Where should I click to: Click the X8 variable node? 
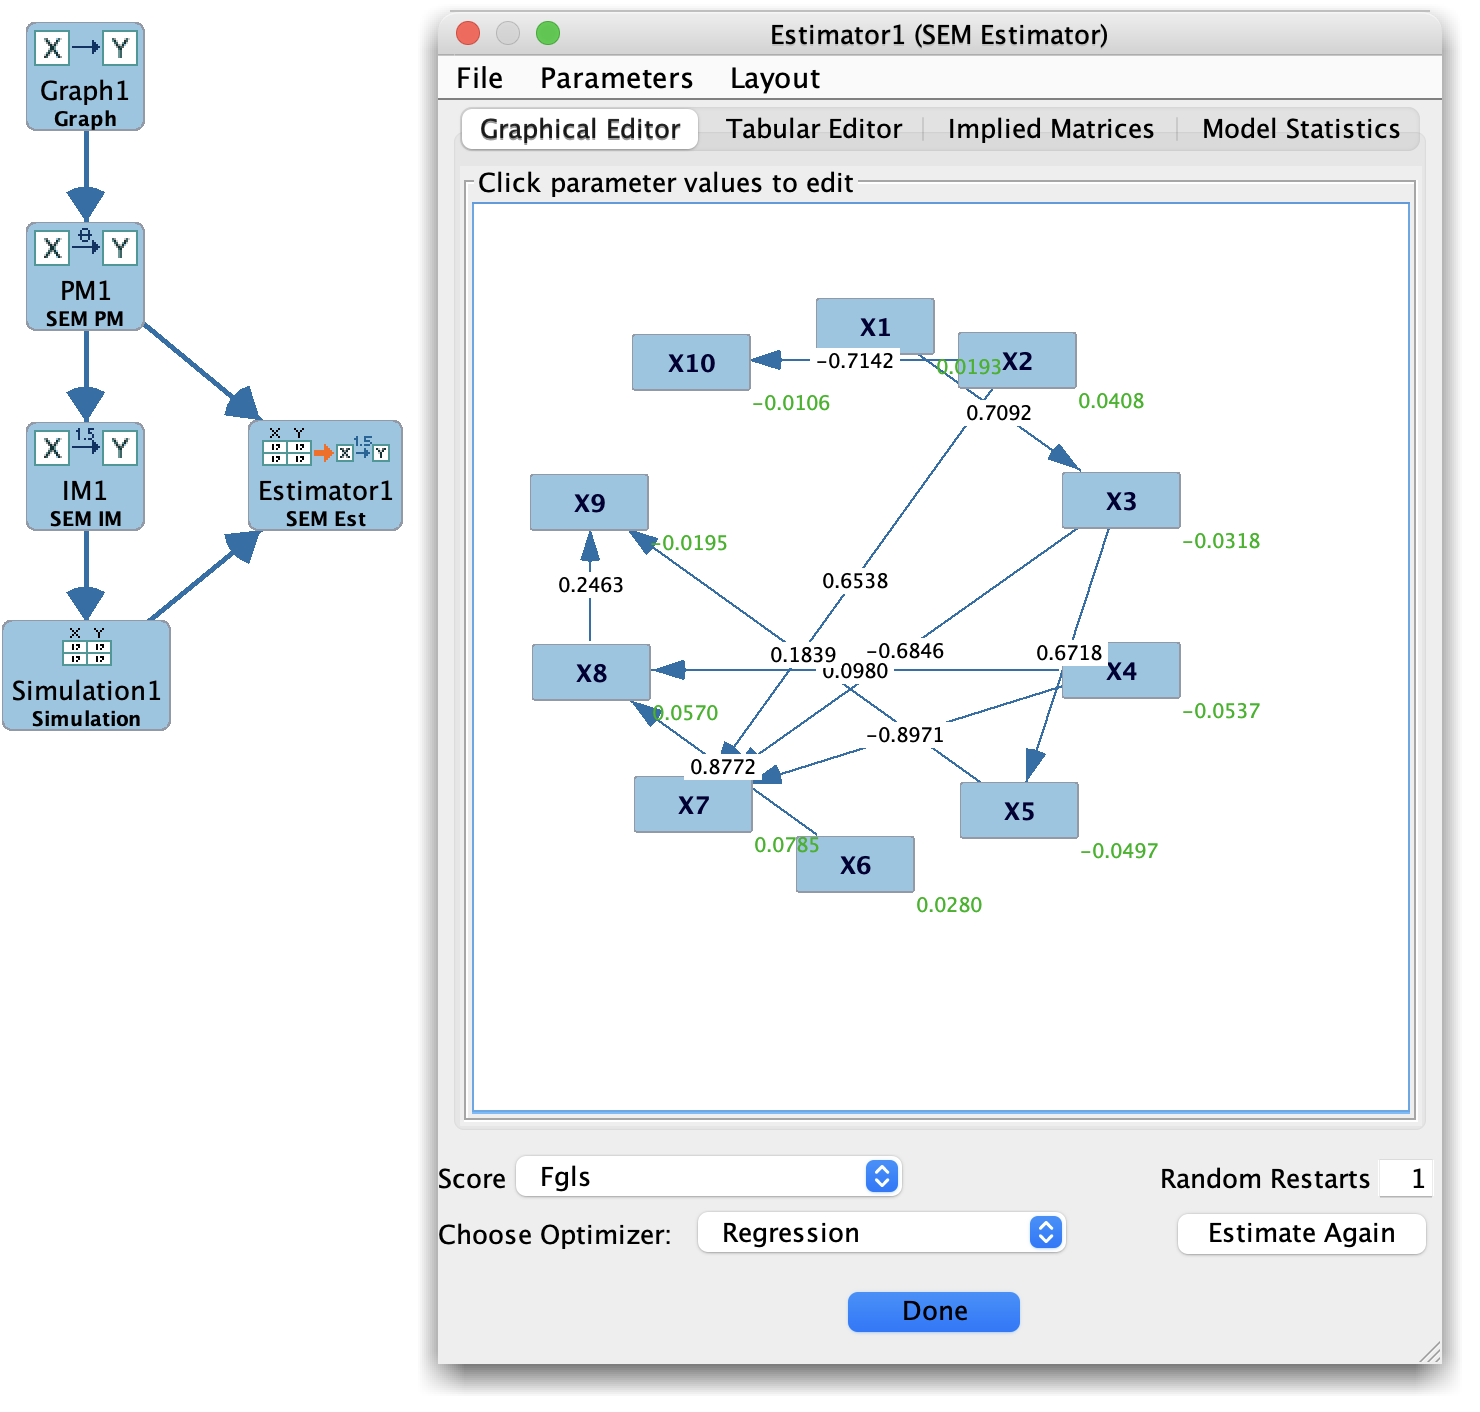(591, 672)
